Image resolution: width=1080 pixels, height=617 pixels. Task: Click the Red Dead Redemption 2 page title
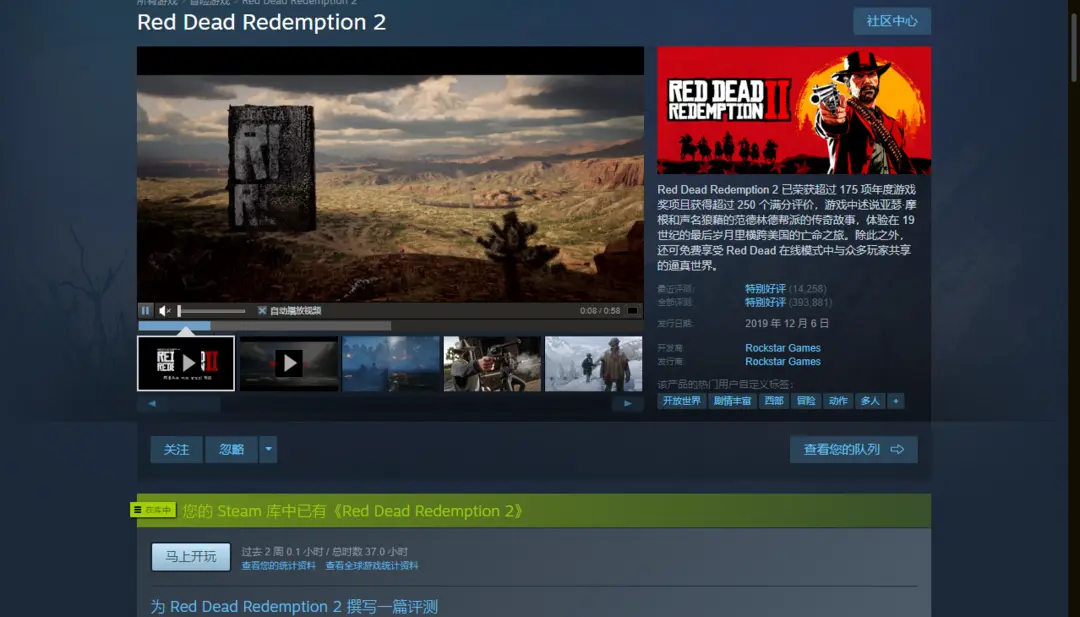(262, 22)
